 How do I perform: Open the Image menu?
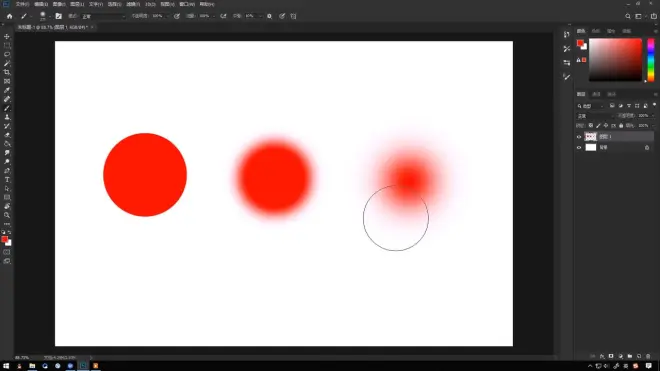[59, 4]
